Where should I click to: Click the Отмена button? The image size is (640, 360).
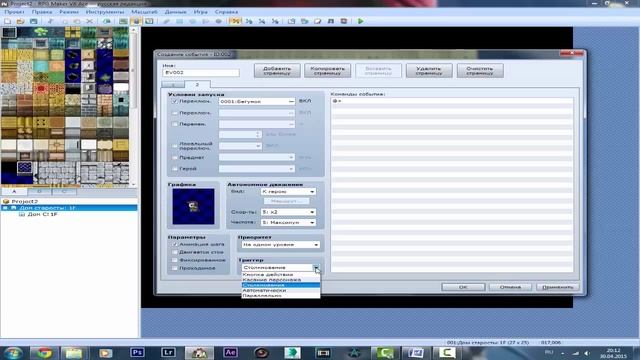coord(510,287)
